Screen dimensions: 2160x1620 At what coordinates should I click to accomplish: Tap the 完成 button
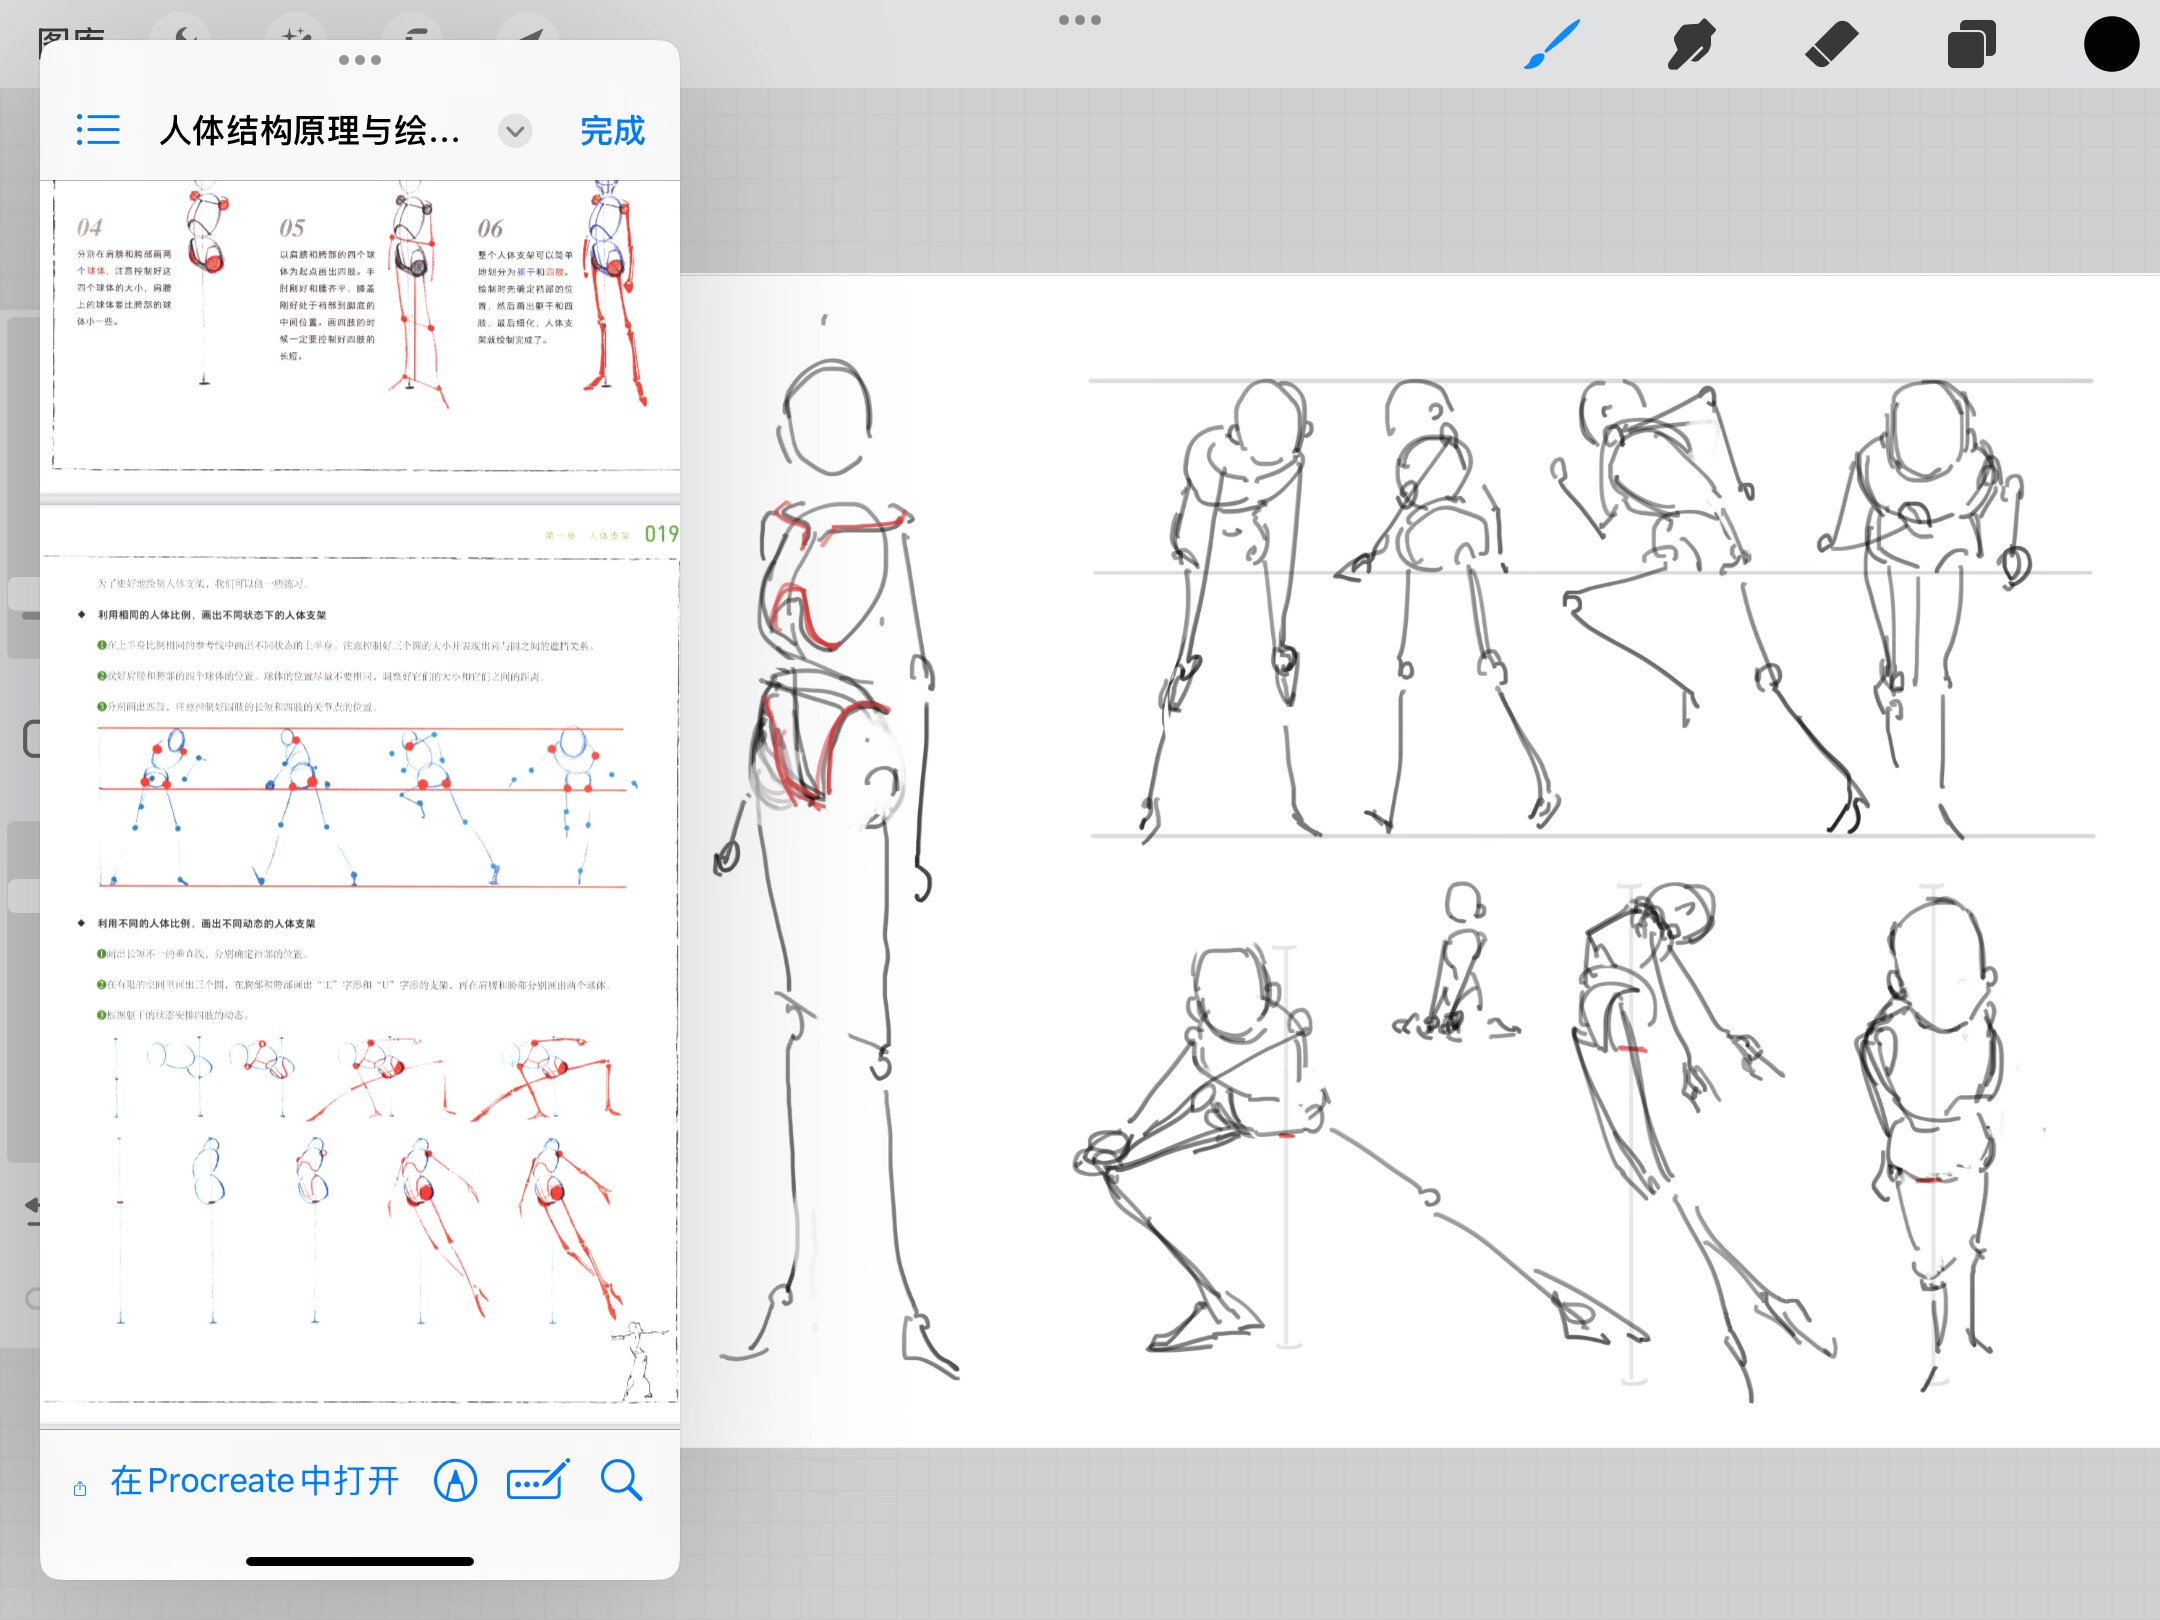pyautogui.click(x=612, y=131)
